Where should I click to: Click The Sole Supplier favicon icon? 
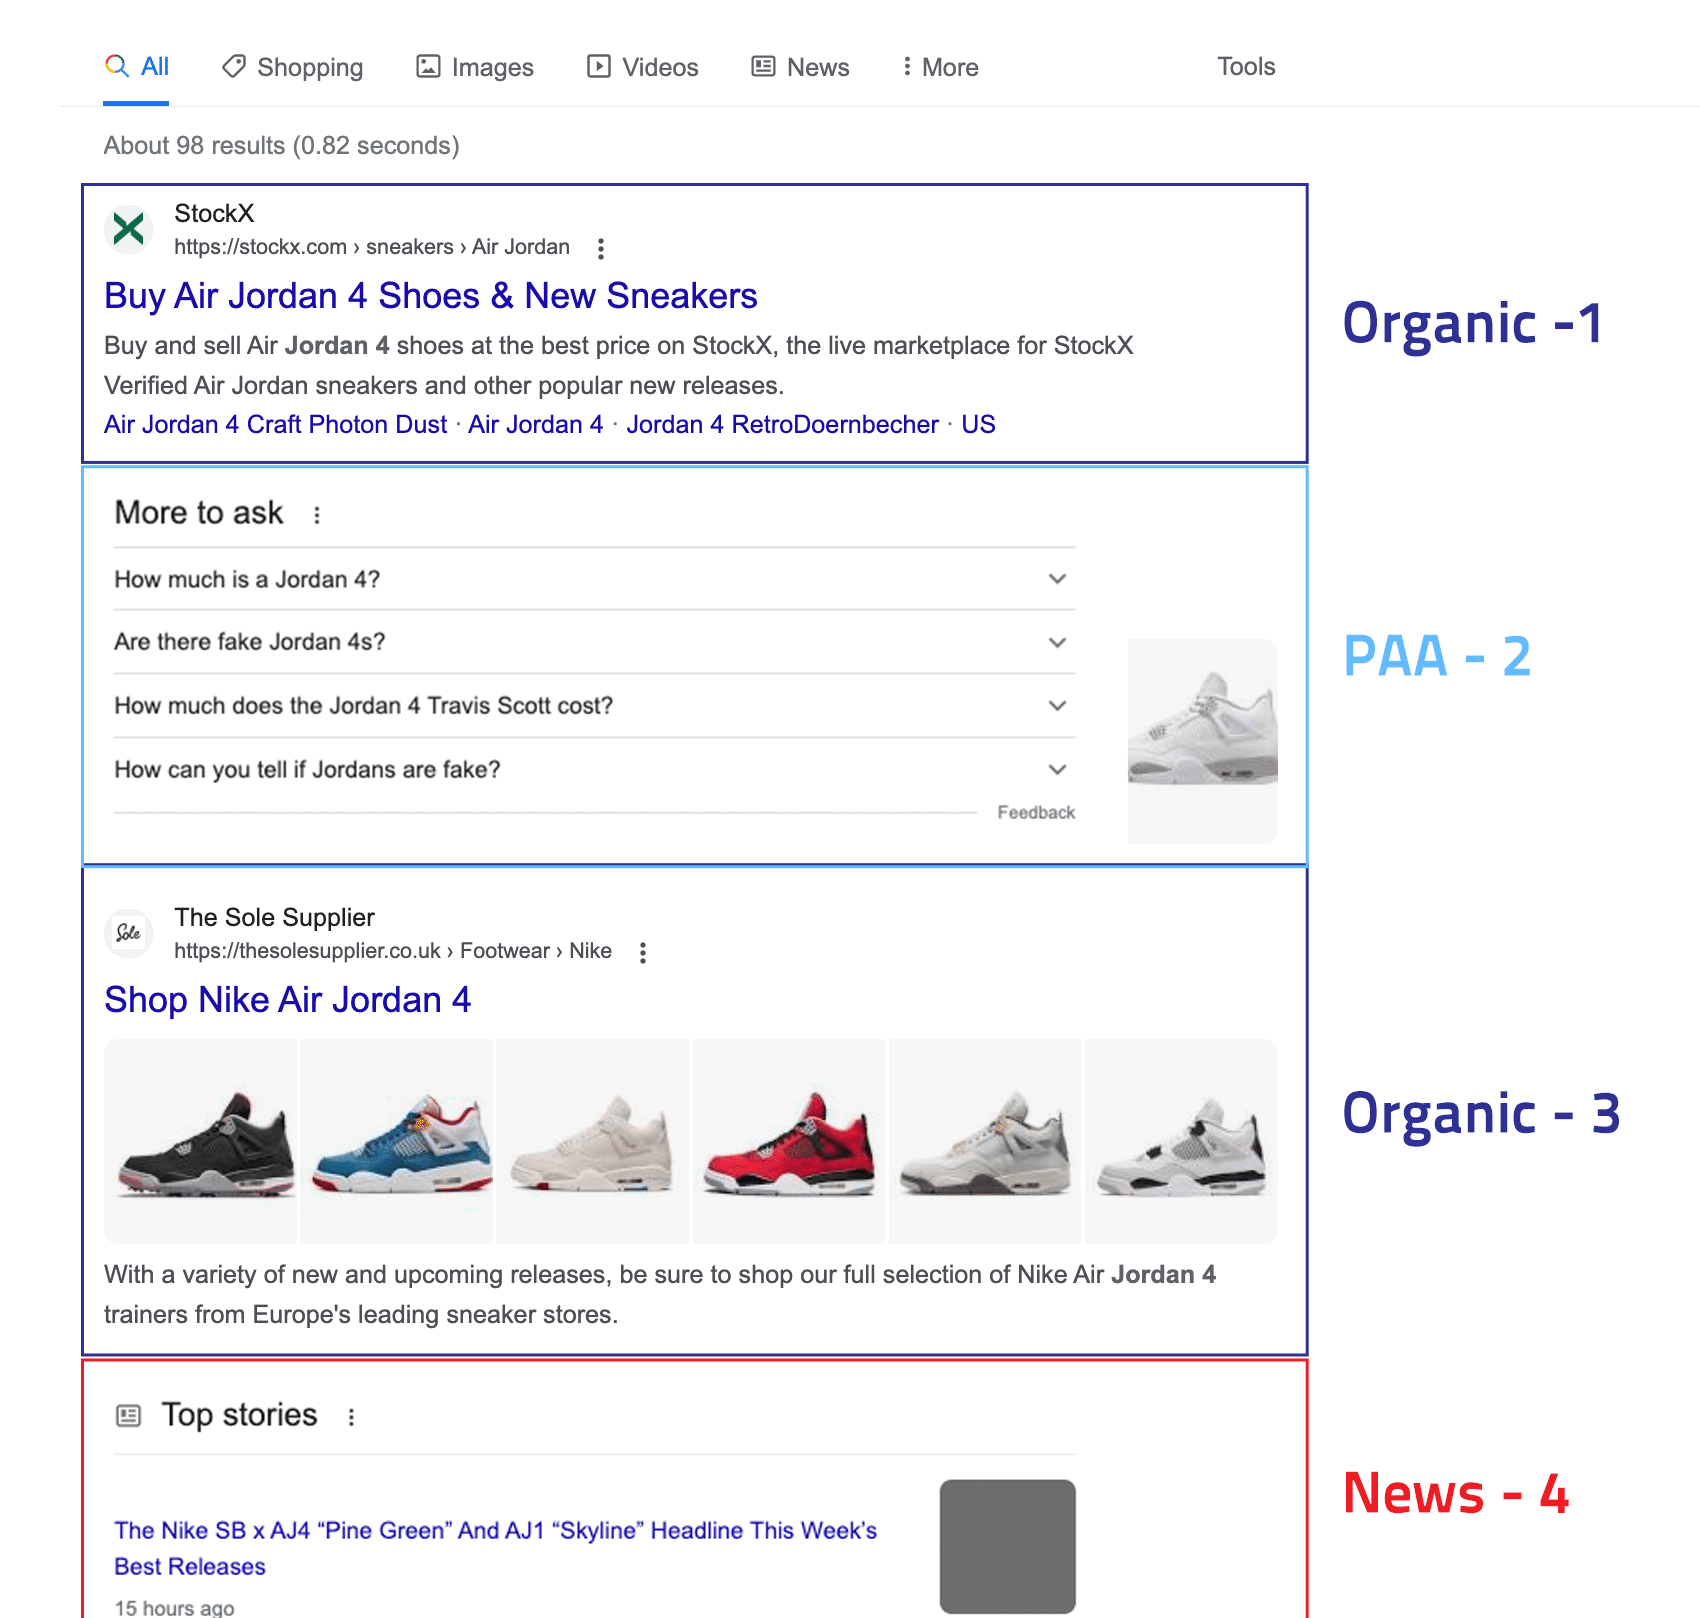coord(129,933)
